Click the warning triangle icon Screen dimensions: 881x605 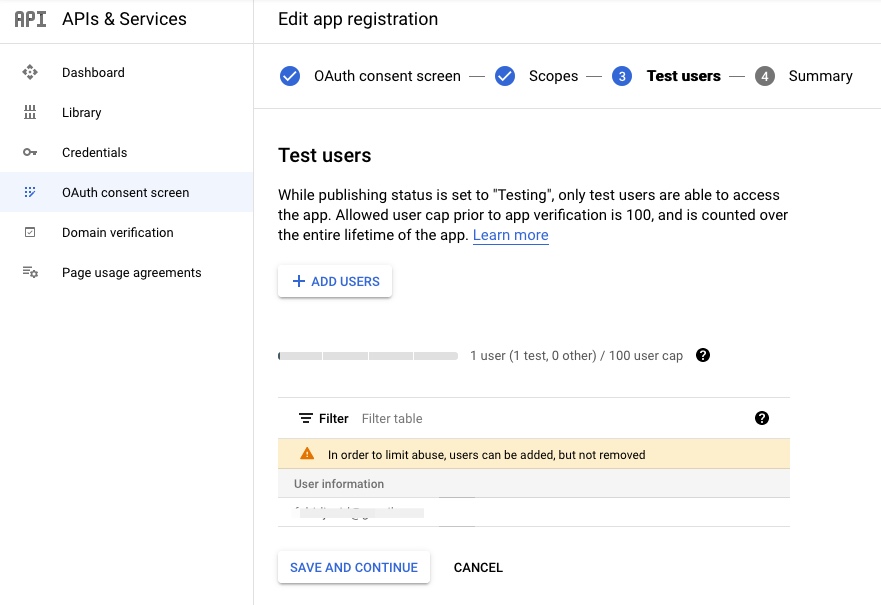[x=307, y=453]
